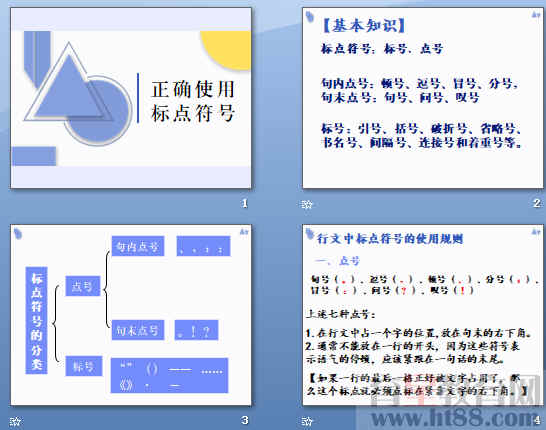The width and height of the screenshot is (546, 430).
Task: Click the corner logo at top-right of slide 2
Action: point(536,14)
